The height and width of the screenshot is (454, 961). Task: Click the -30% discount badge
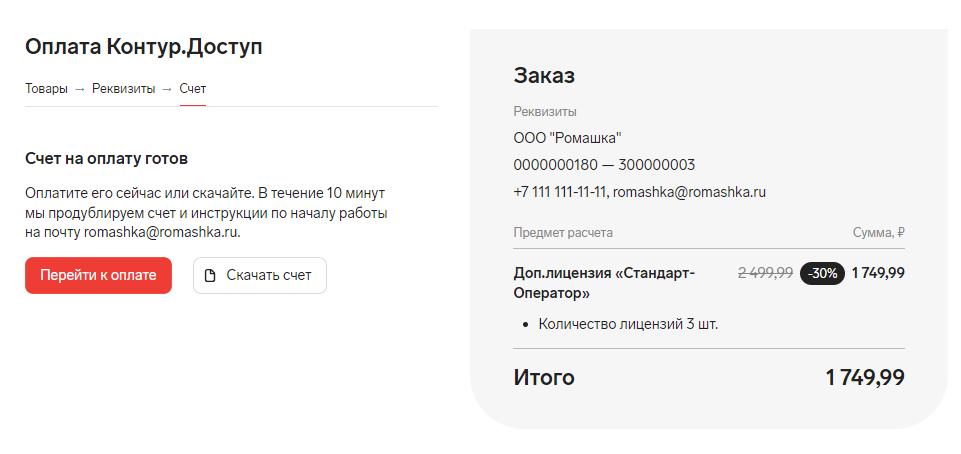pyautogui.click(x=822, y=273)
